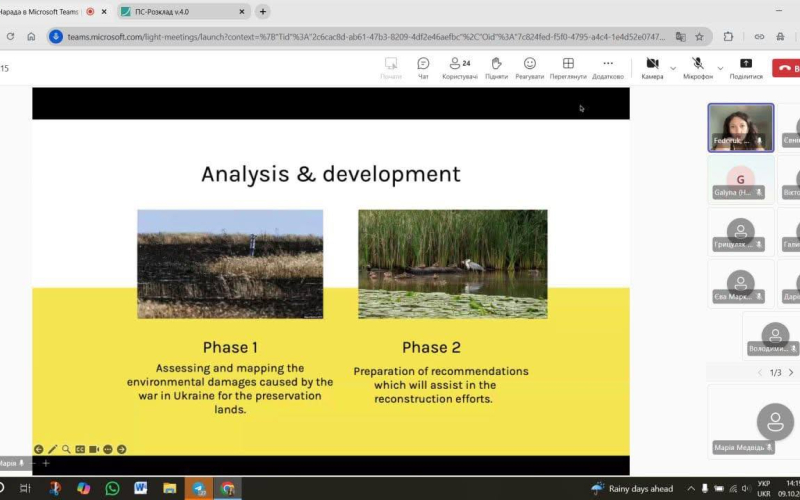Image resolution: width=800 pixels, height=500 pixels.
Task: Open a new browser tab
Action: pyautogui.click(x=263, y=11)
